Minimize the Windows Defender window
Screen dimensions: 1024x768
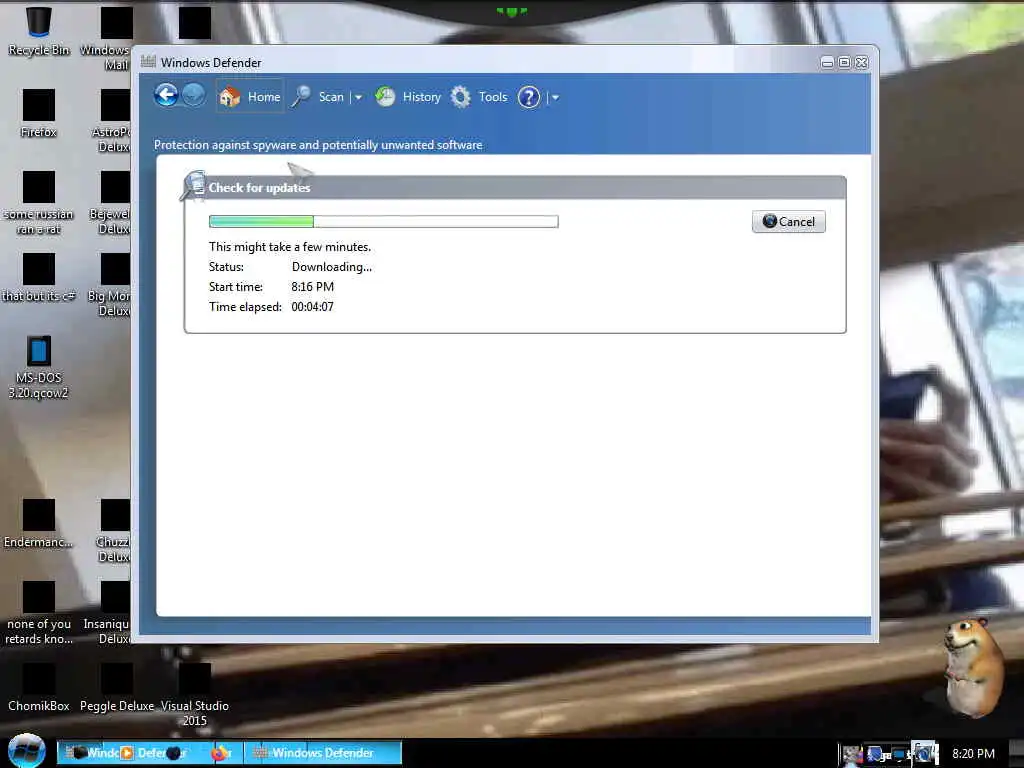pos(827,62)
